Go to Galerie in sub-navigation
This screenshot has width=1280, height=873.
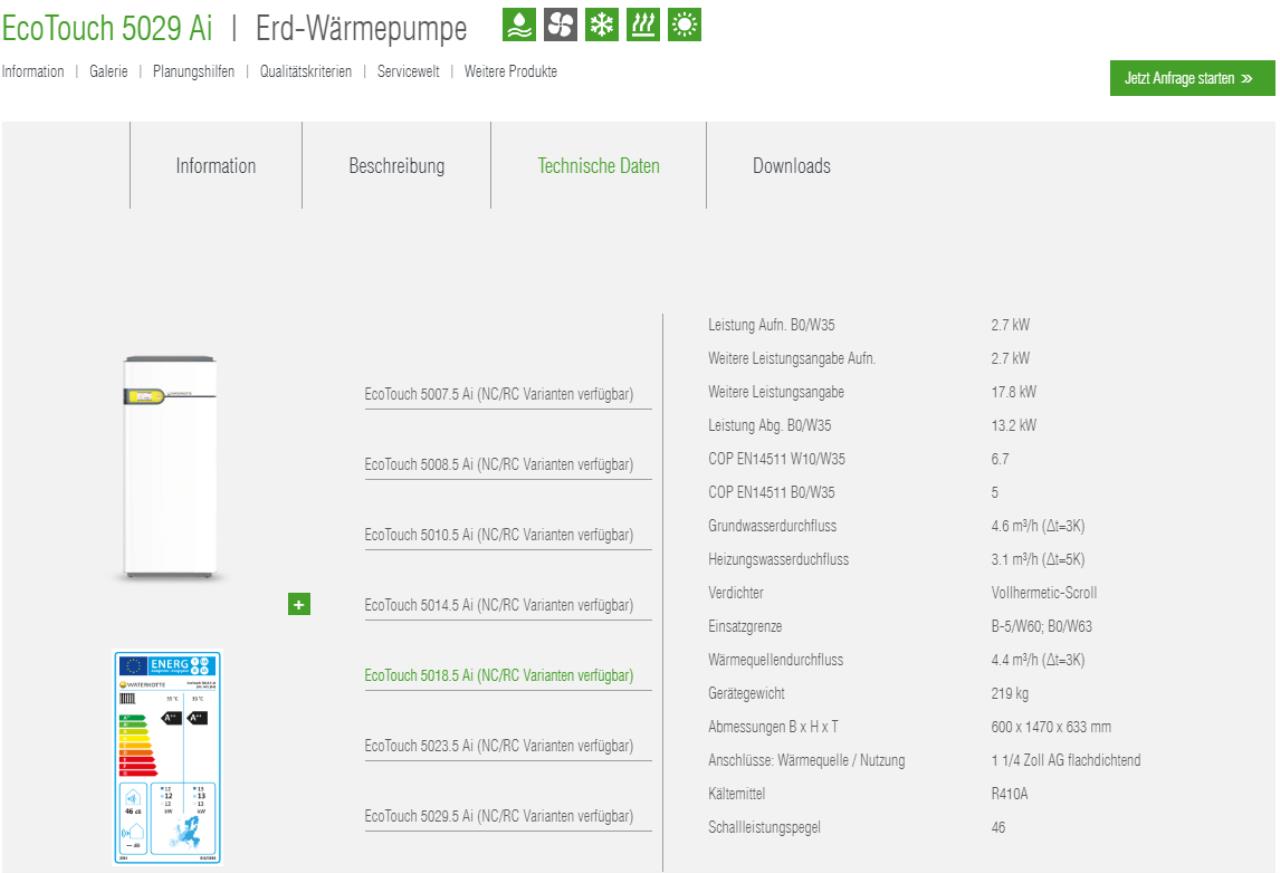tap(109, 71)
